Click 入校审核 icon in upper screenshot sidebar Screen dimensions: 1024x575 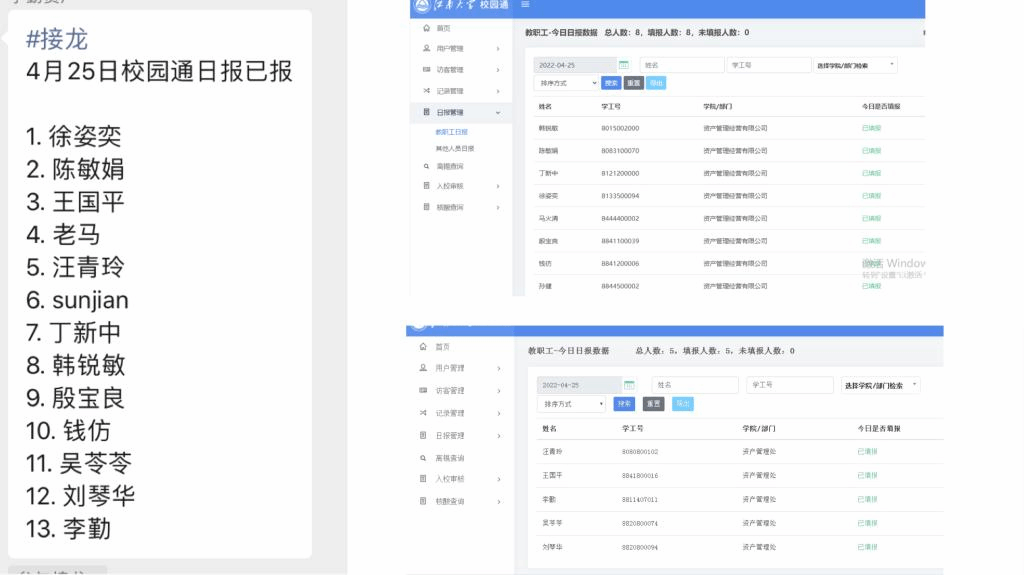point(427,186)
